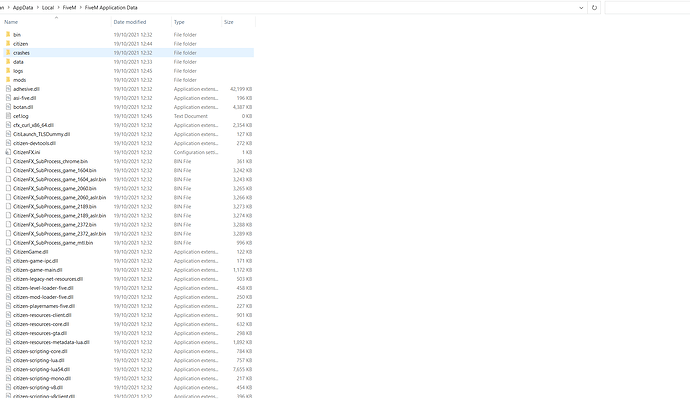Click 19/10/2021 12:44 date of citizen folder

tap(133, 44)
